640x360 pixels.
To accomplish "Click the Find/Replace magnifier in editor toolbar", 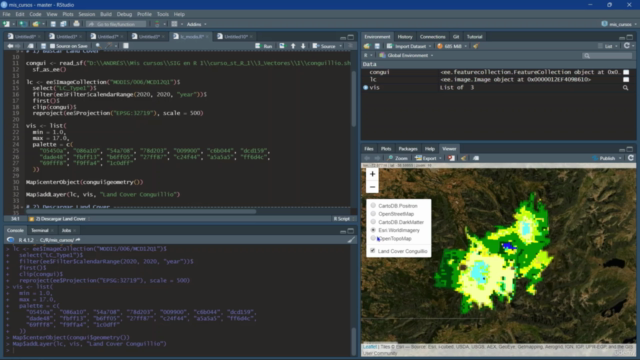I will [98, 46].
